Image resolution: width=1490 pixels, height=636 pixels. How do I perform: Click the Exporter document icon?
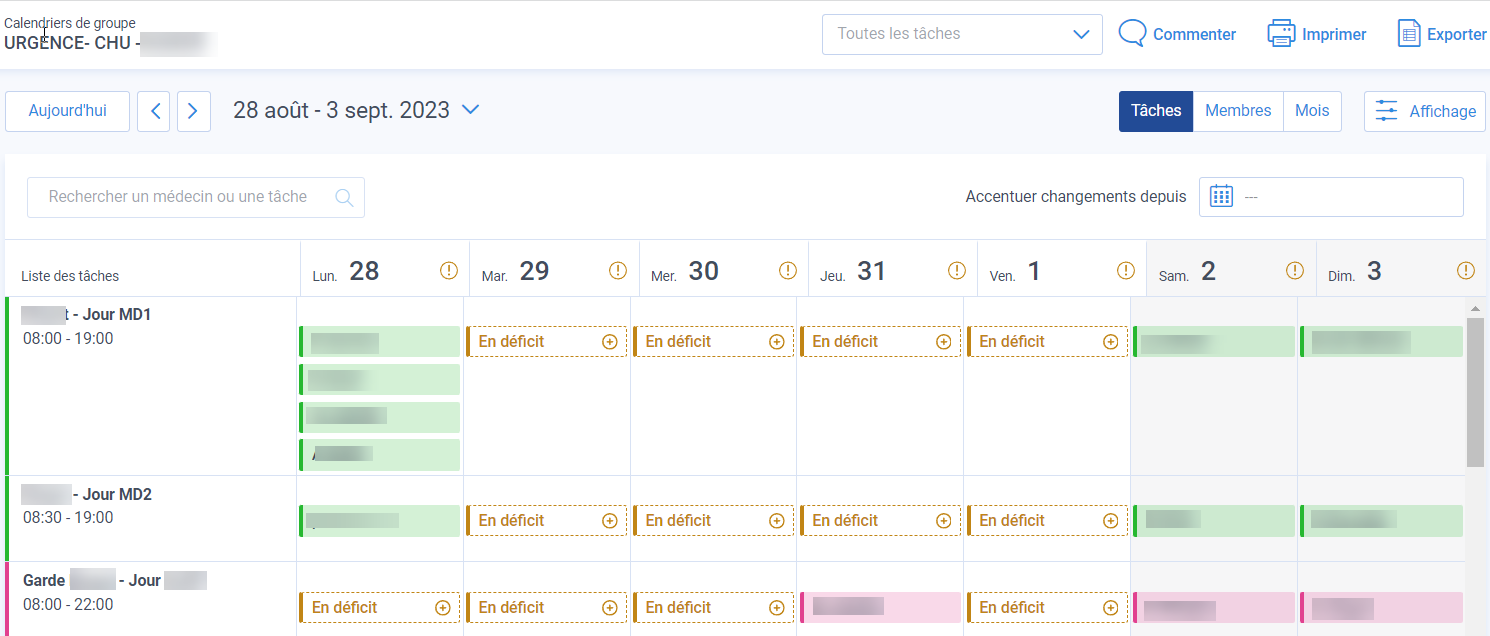tap(1409, 34)
